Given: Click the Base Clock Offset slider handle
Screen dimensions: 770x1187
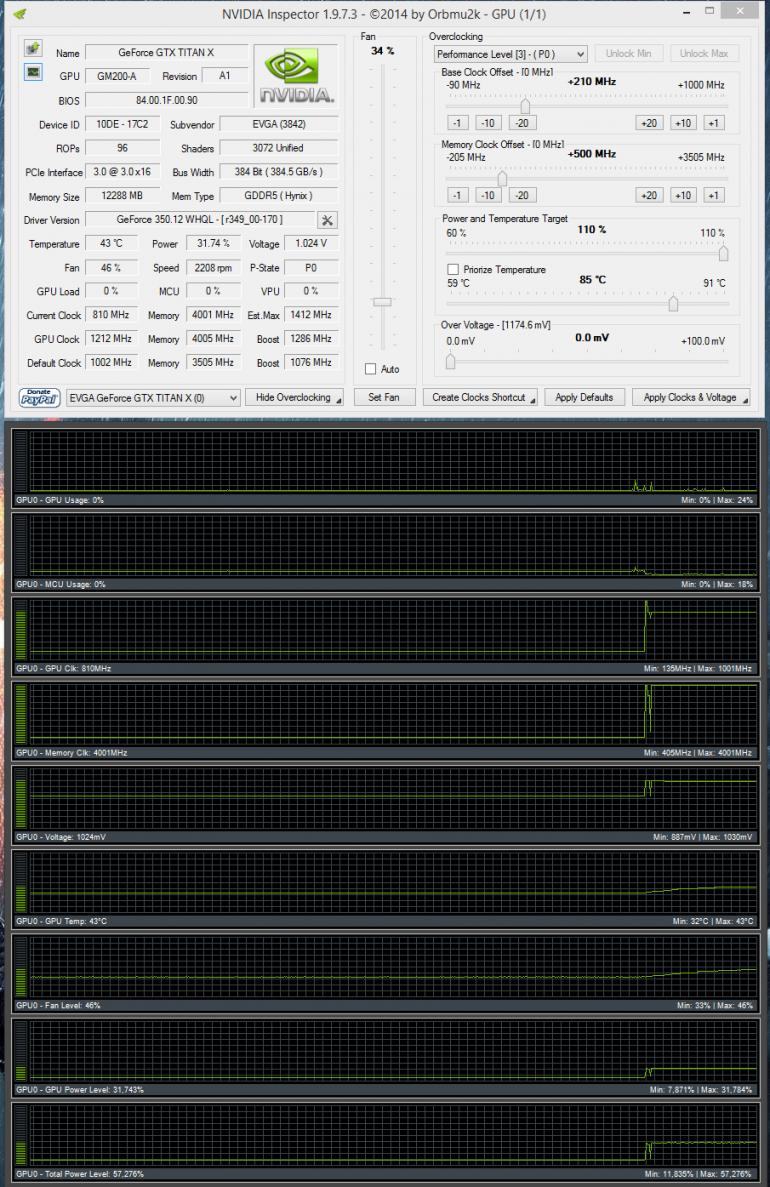Looking at the screenshot, I should click(525, 105).
